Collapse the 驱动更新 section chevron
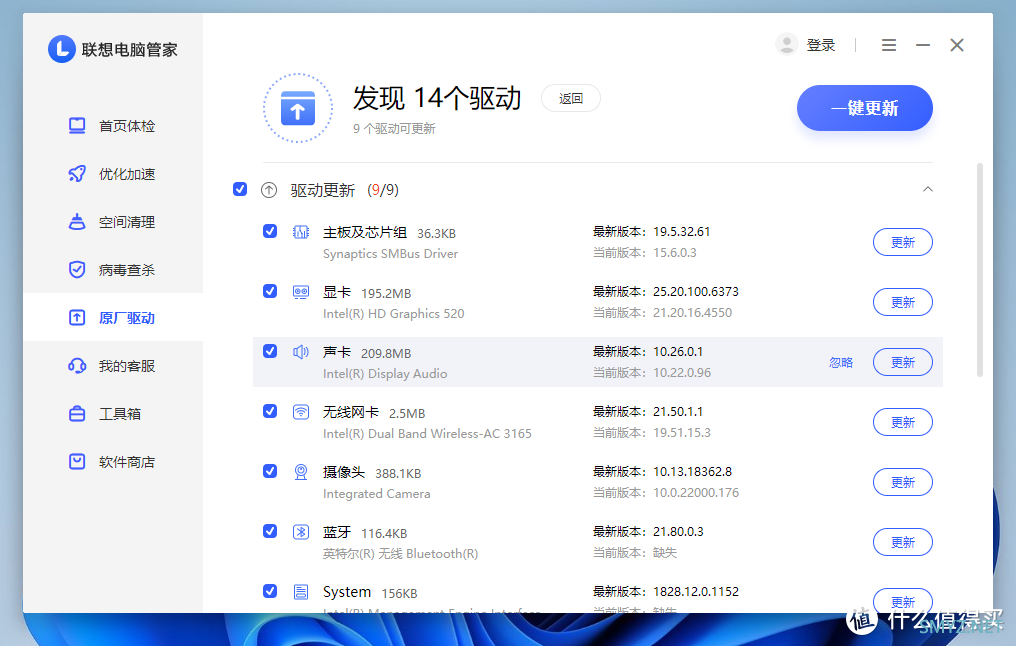 (927, 189)
